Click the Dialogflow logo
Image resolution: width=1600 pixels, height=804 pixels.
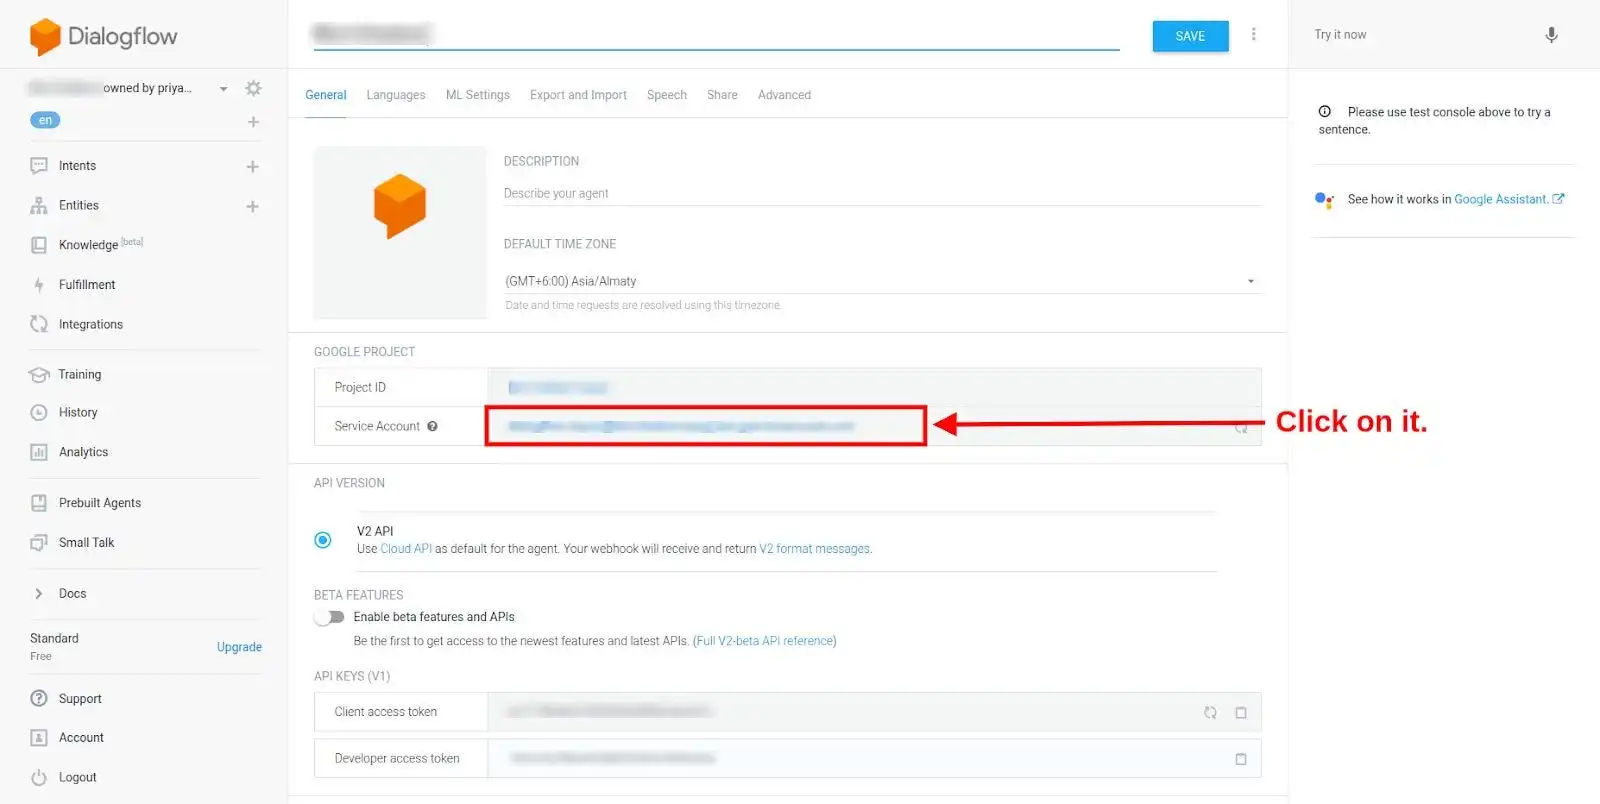pyautogui.click(x=103, y=36)
